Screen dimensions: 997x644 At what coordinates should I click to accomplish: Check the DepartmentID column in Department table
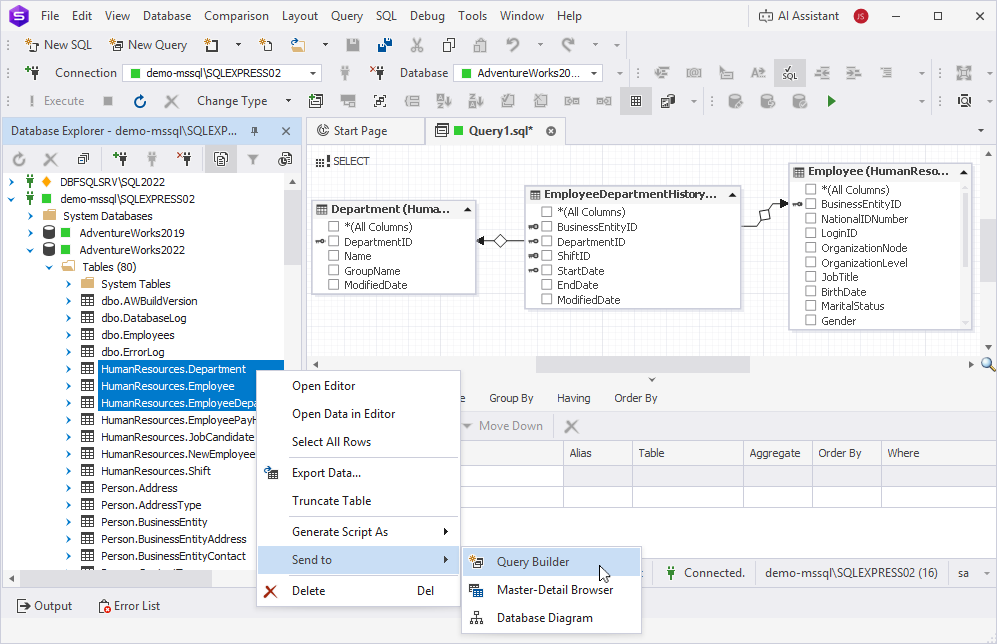tap(334, 242)
